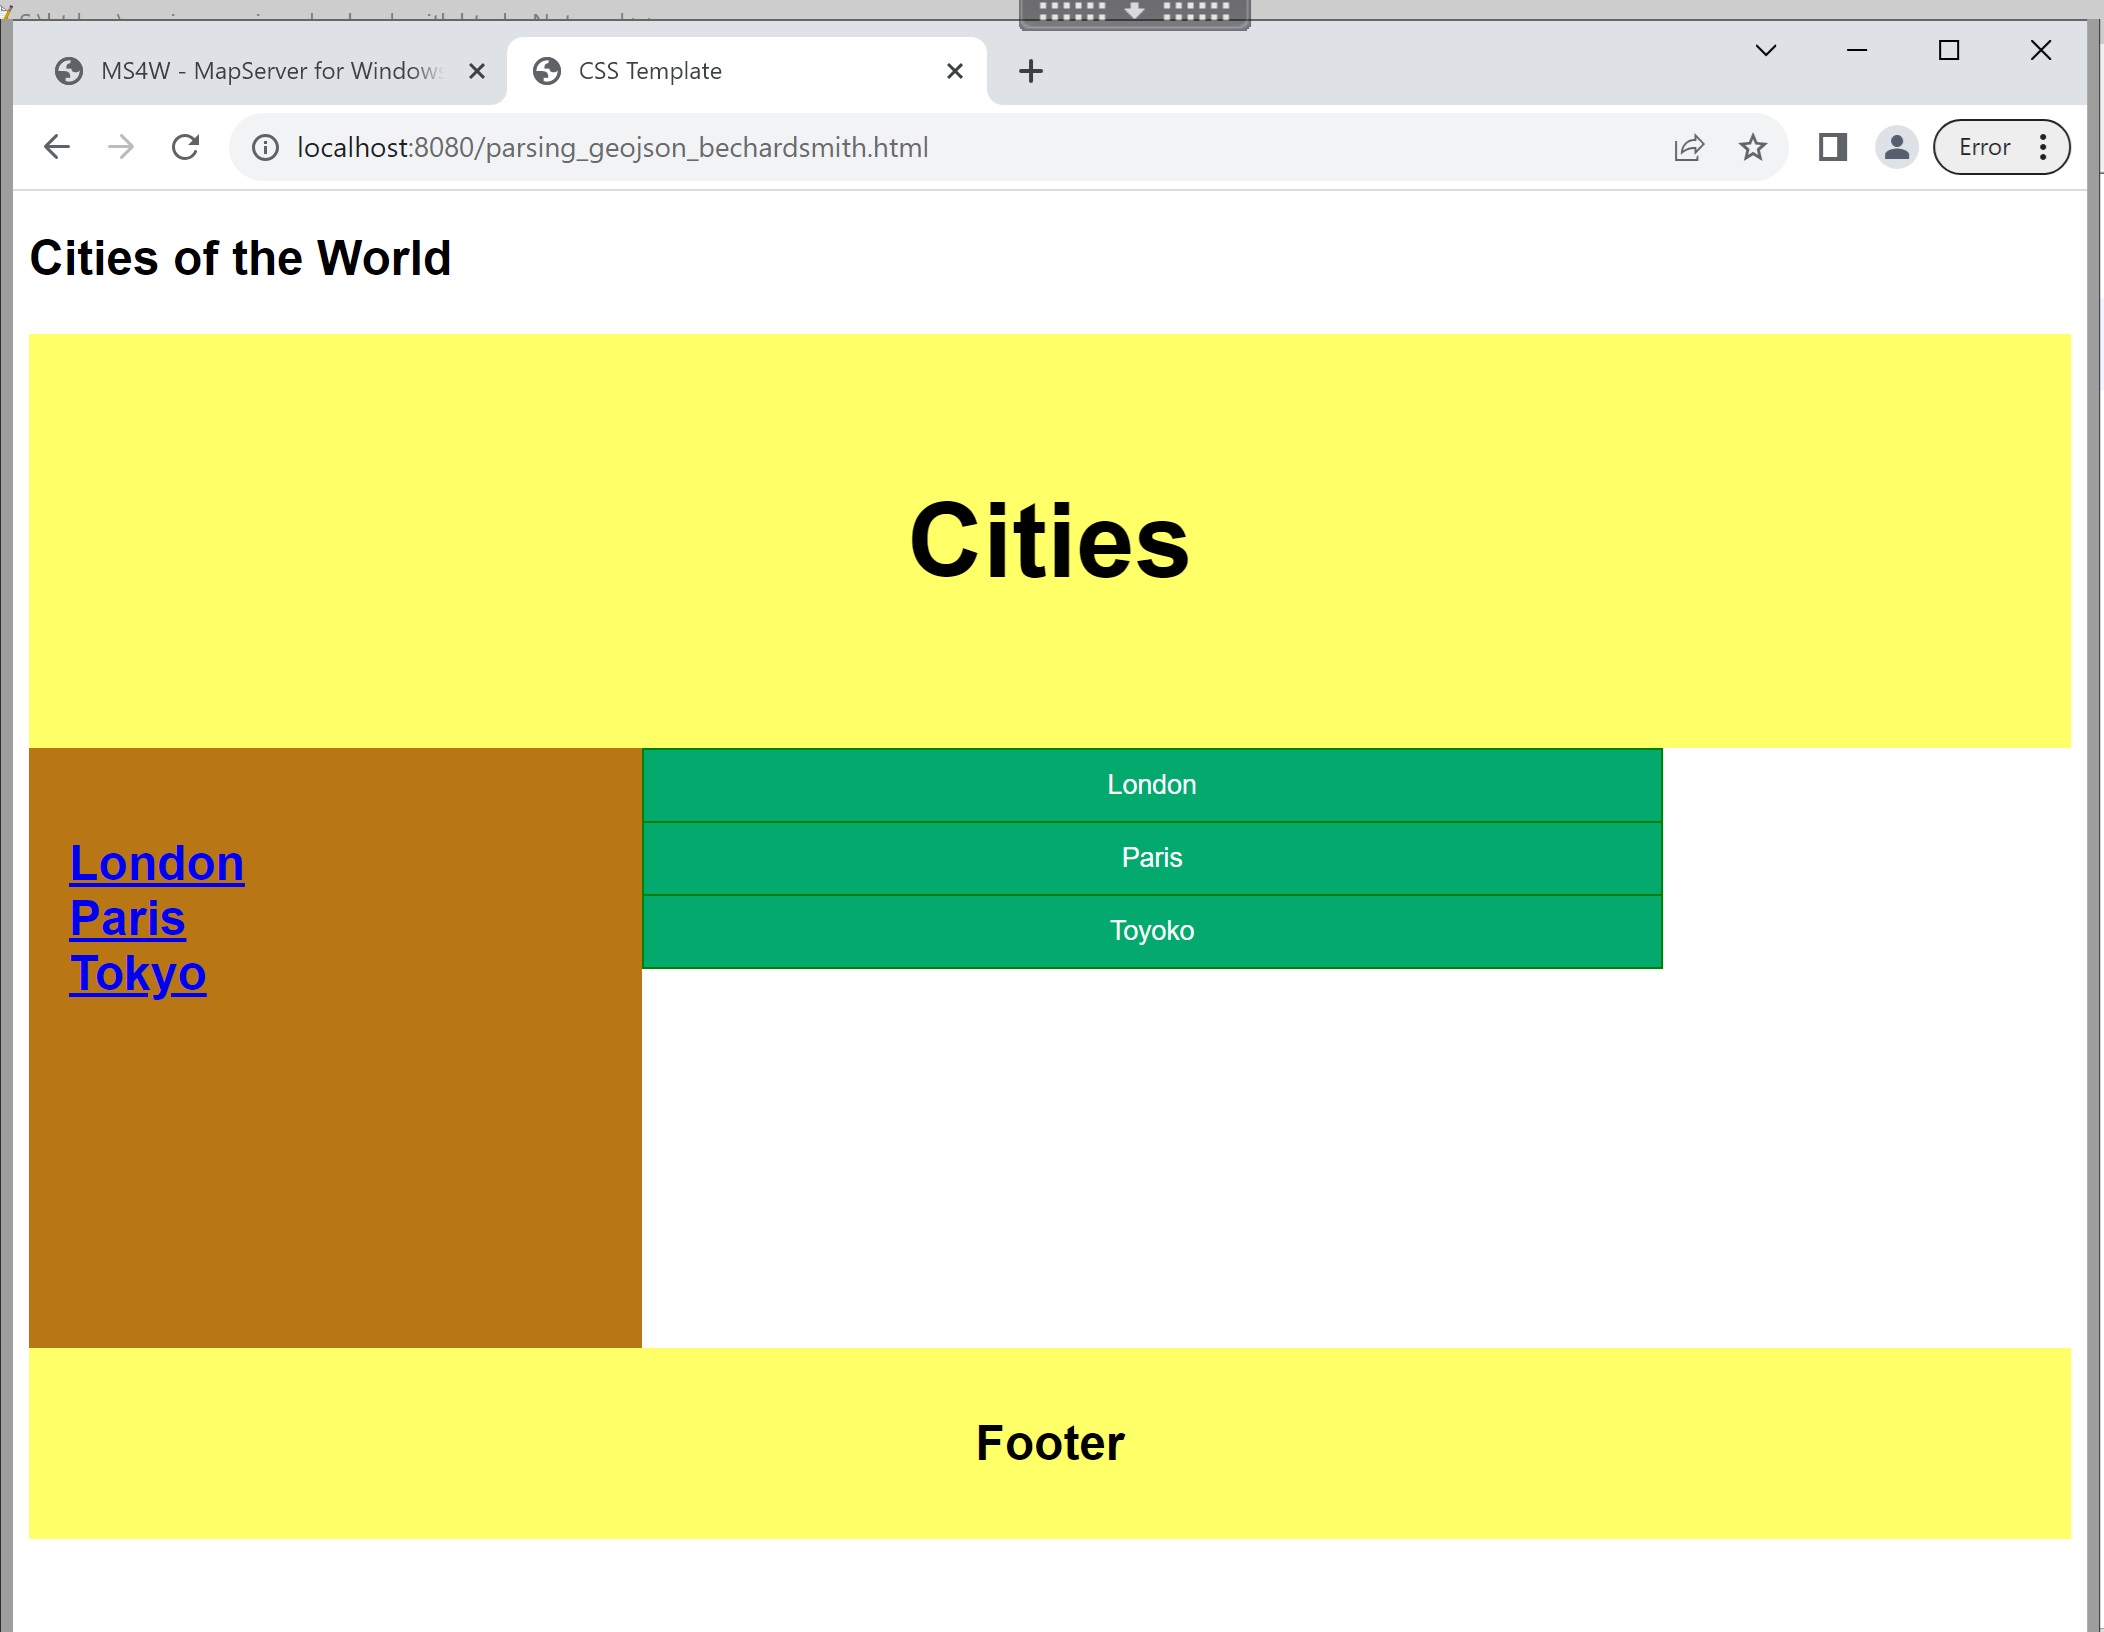Close the CSS Template tab
This screenshot has height=1632, width=2104.
point(954,71)
